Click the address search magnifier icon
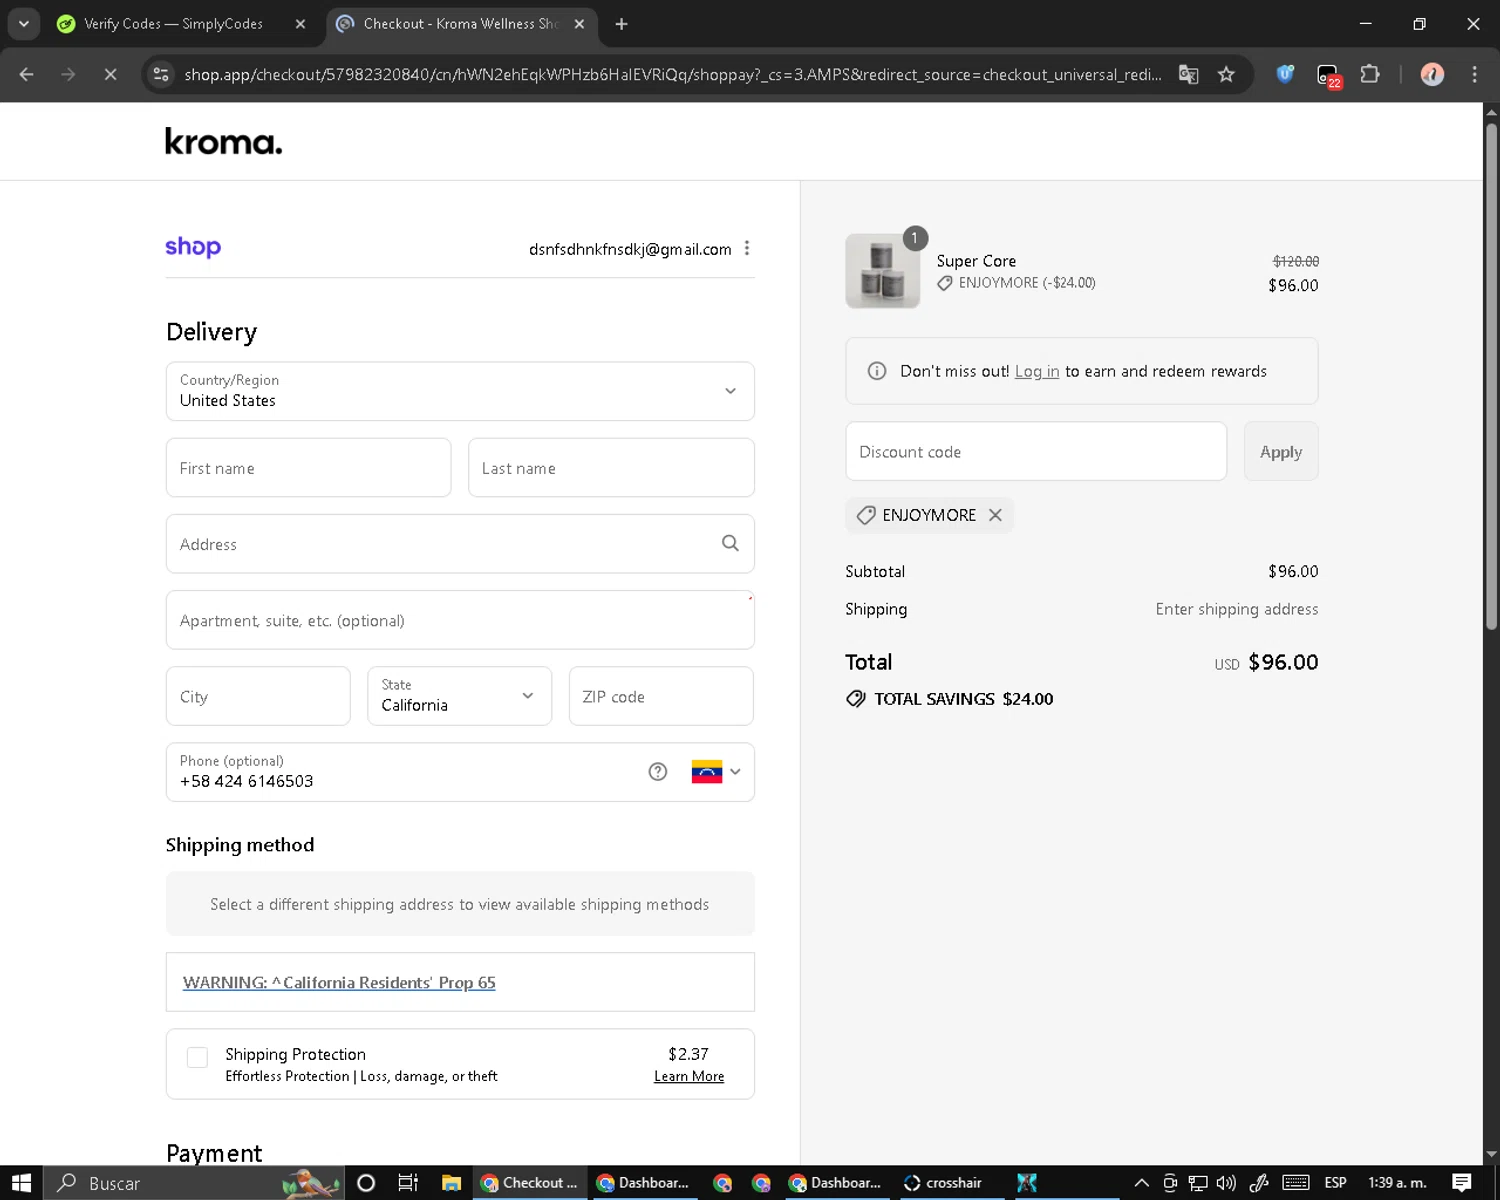 pyautogui.click(x=730, y=543)
